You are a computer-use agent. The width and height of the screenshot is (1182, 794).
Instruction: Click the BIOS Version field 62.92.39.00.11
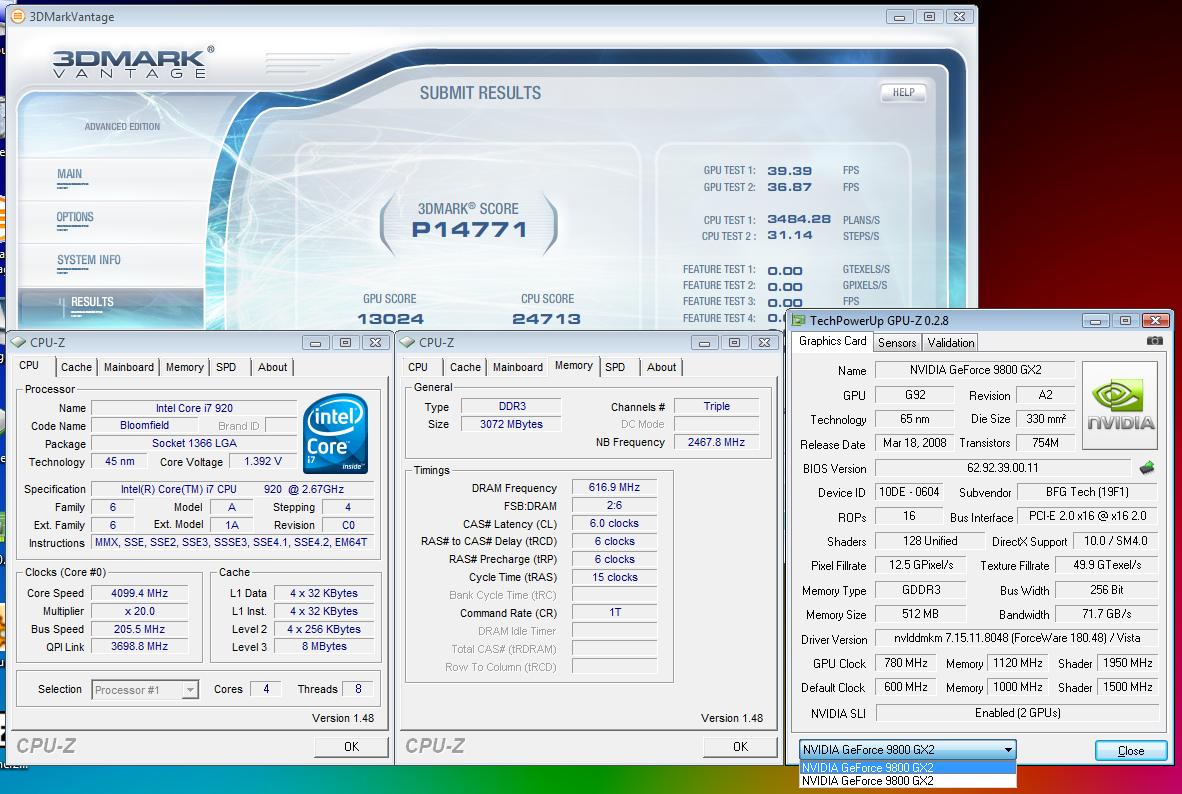[1002, 468]
